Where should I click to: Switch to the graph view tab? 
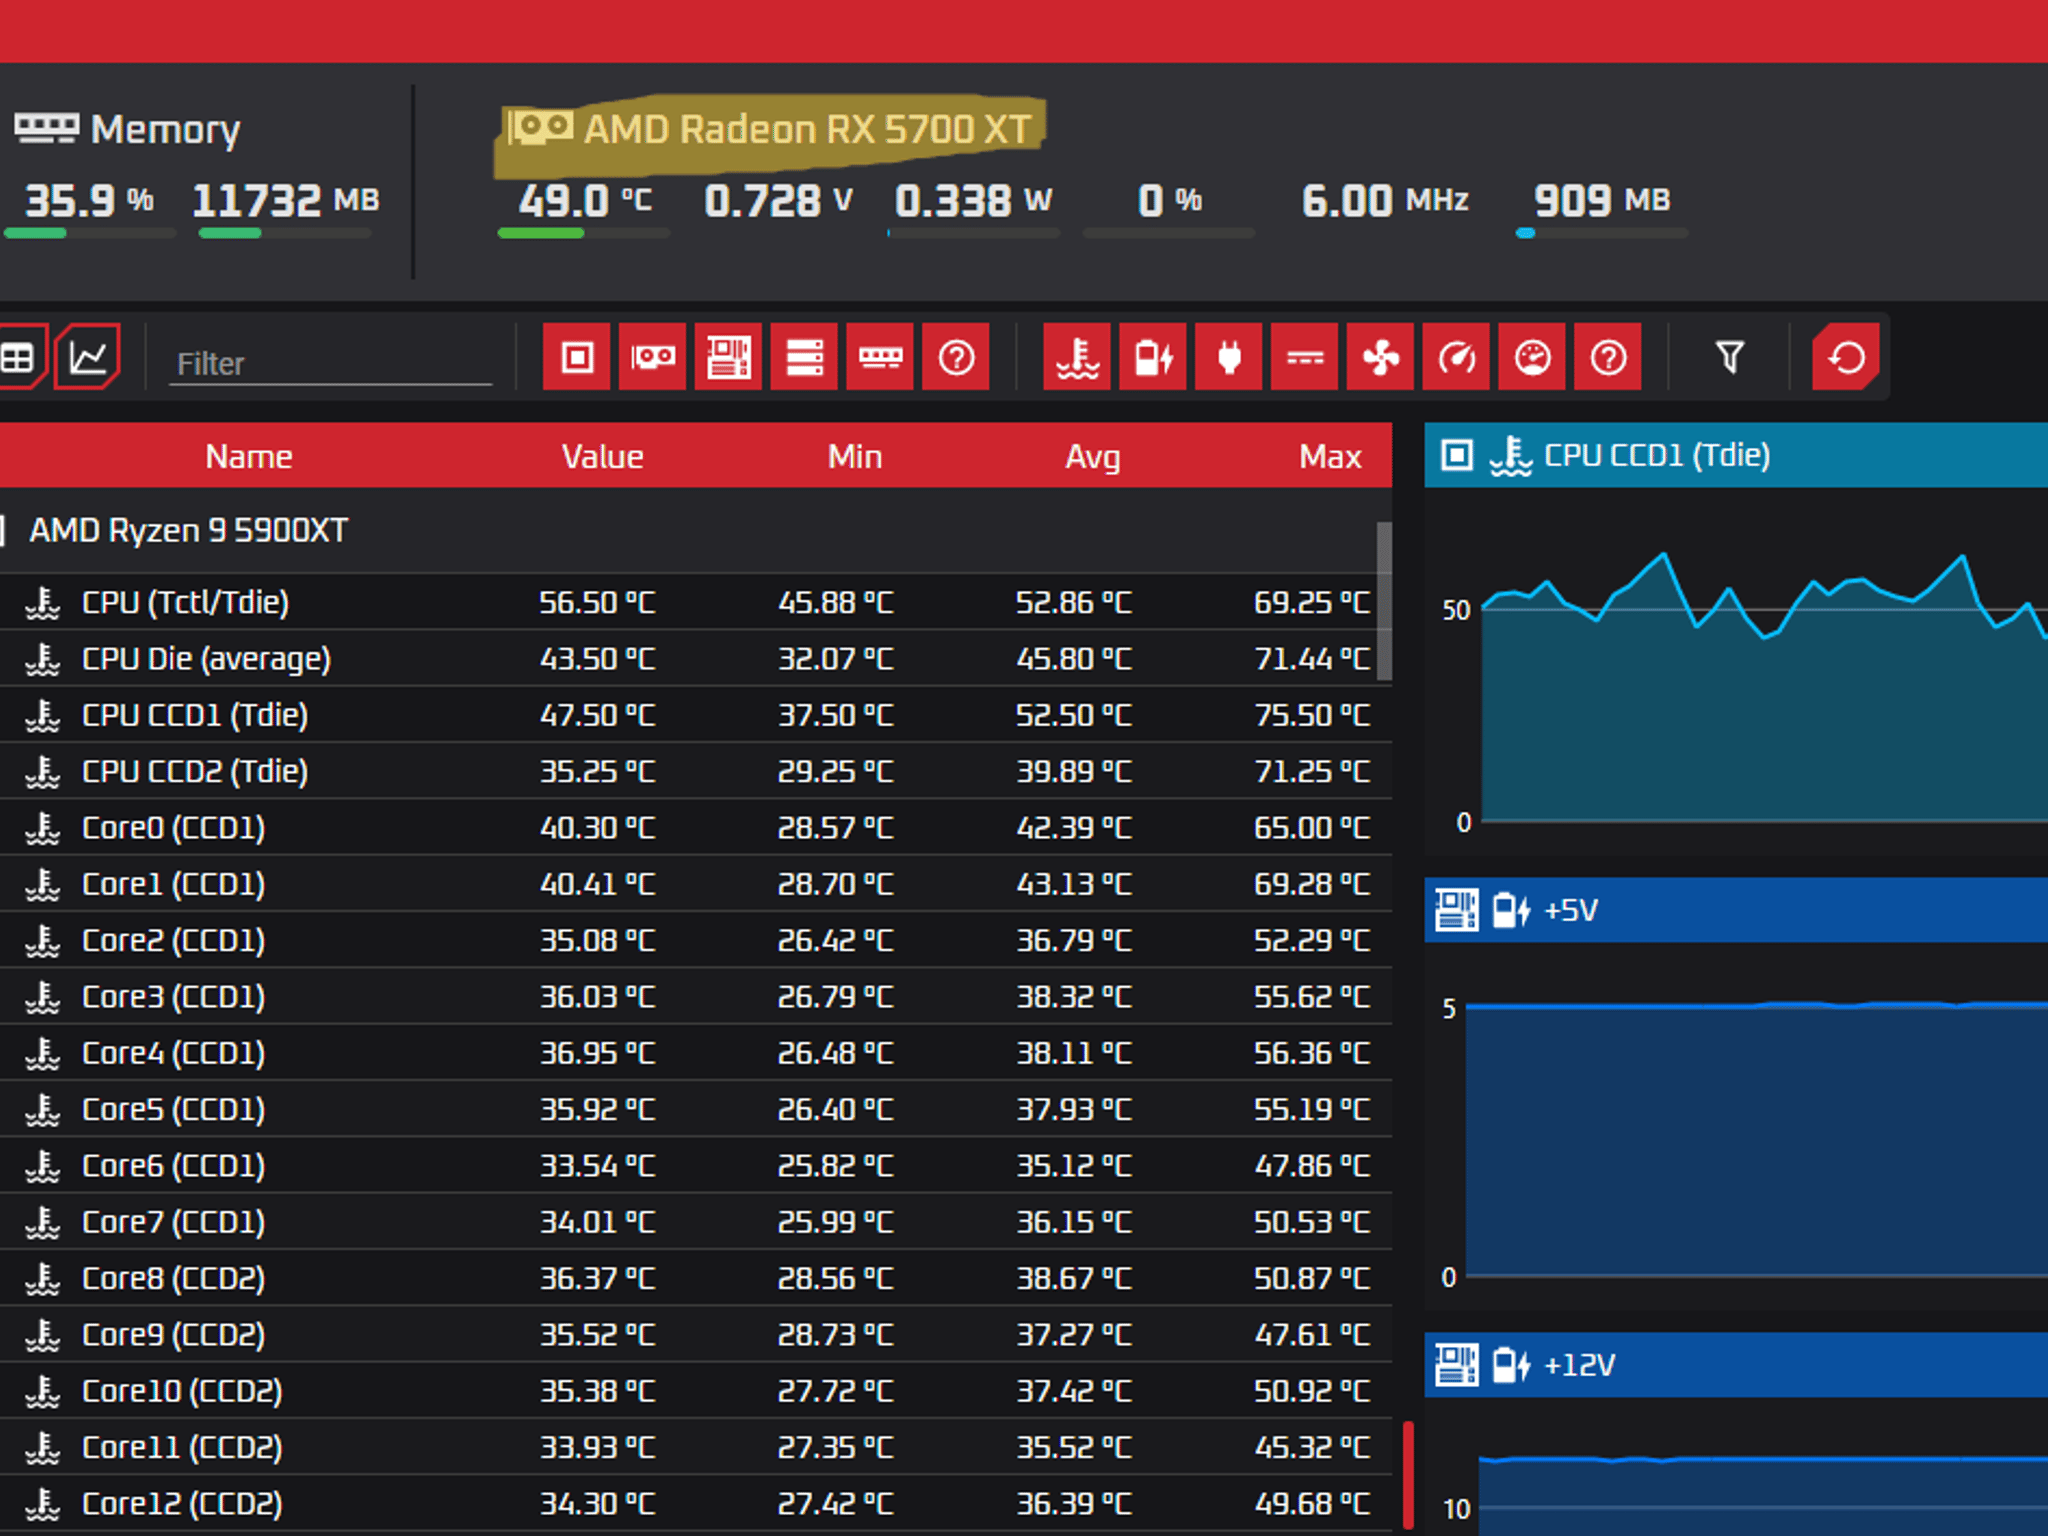pyautogui.click(x=88, y=357)
